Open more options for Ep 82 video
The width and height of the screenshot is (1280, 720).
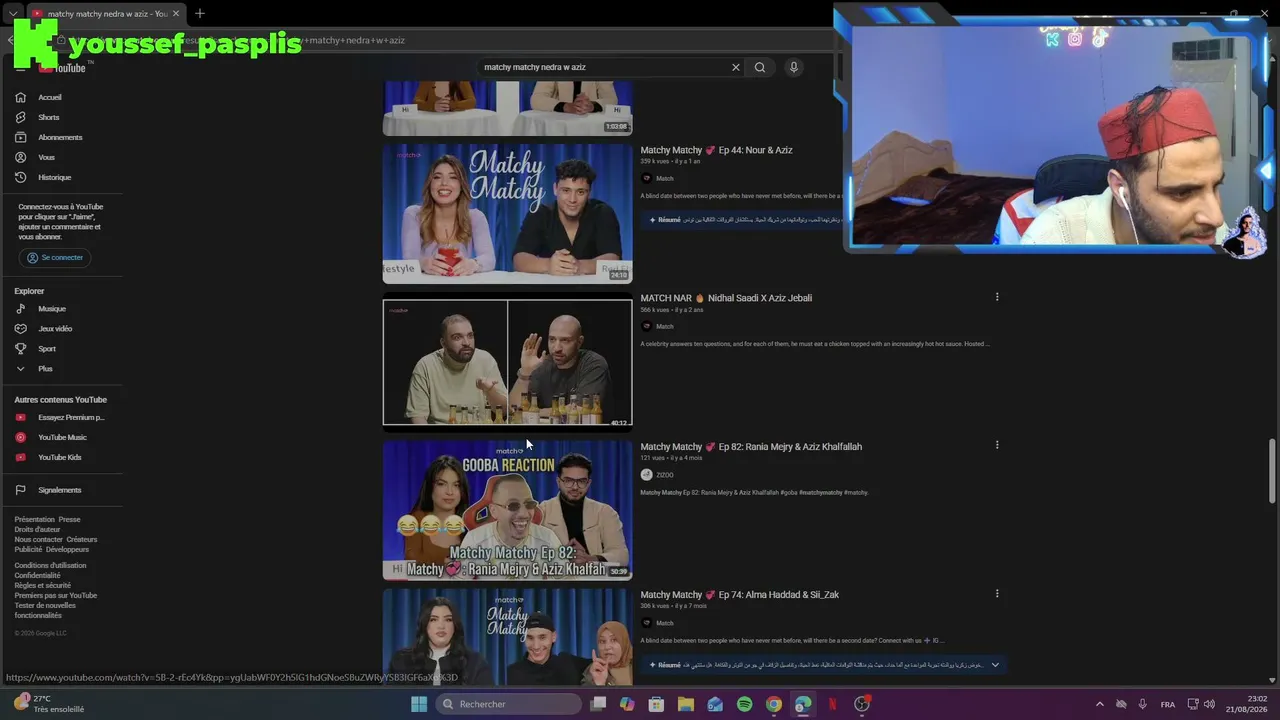tap(997, 445)
